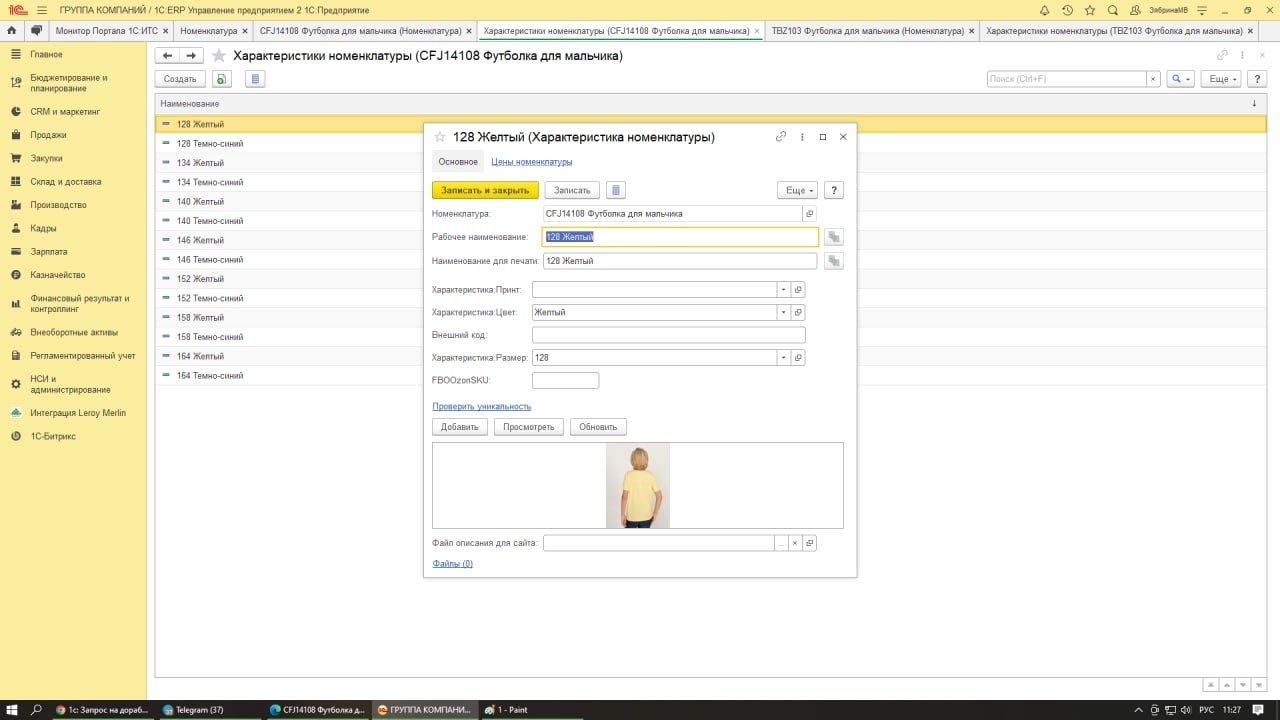Screen dimensions: 1280x720
Task: Click the home page icon
Action: 11,31
